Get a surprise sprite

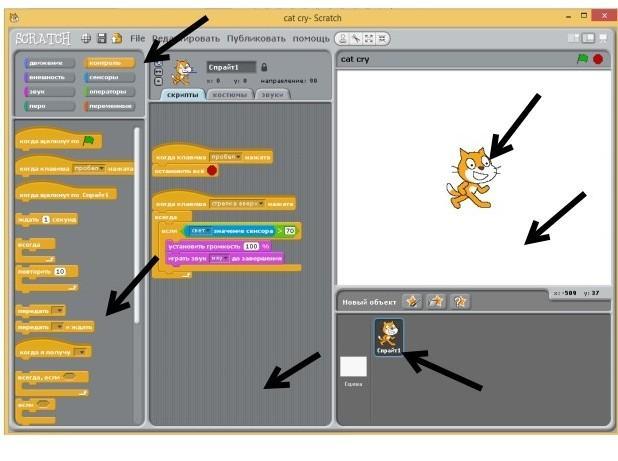tap(460, 302)
